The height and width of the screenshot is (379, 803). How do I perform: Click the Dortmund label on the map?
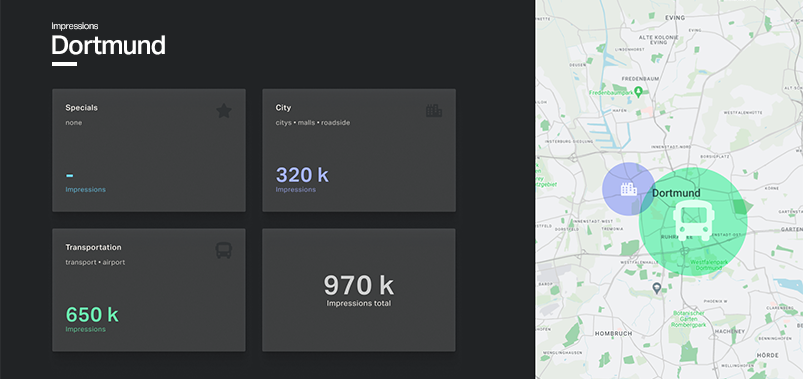coord(676,193)
